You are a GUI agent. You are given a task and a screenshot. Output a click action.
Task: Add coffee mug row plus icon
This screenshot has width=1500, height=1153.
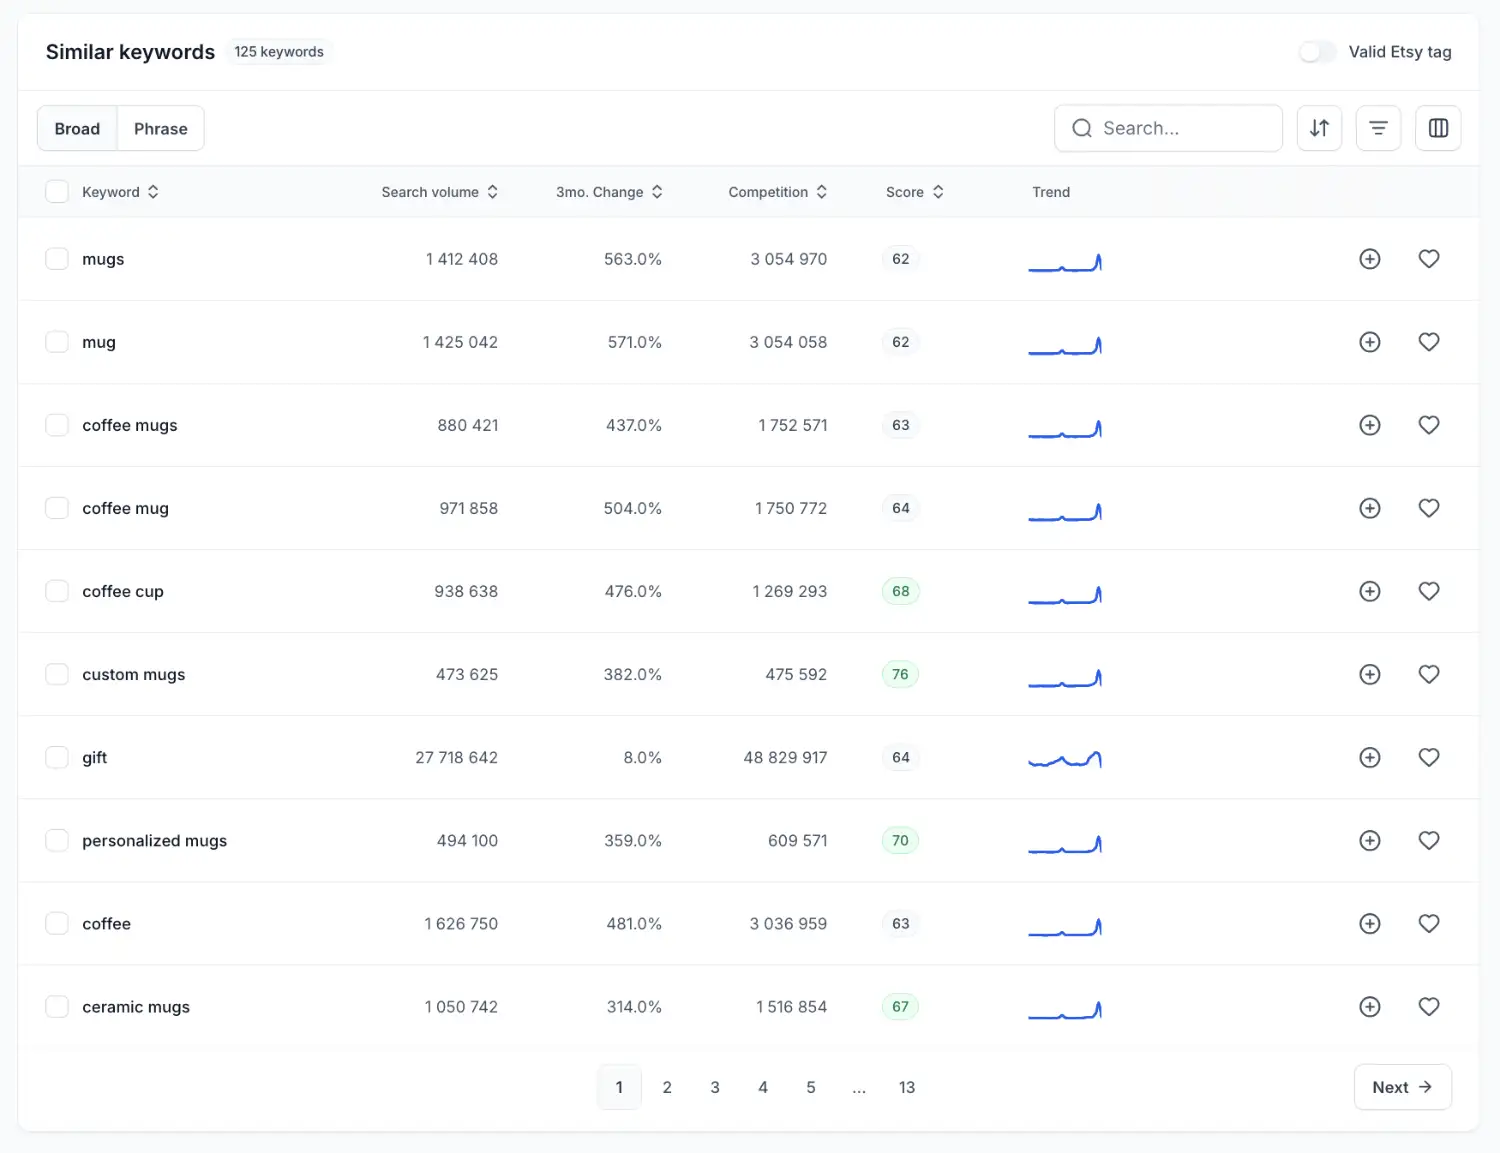click(1370, 508)
